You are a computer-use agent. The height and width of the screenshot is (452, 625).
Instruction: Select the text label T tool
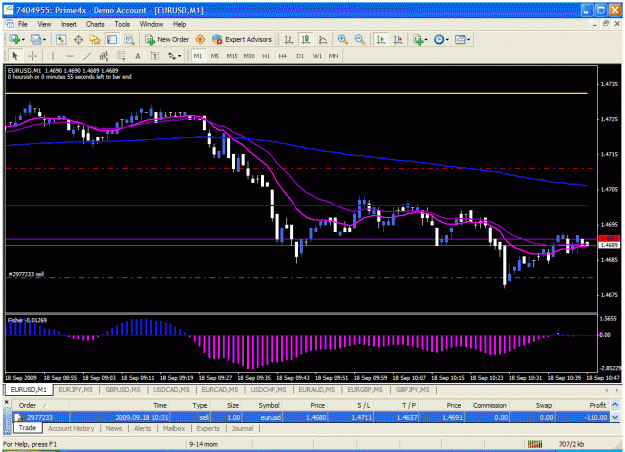155,56
